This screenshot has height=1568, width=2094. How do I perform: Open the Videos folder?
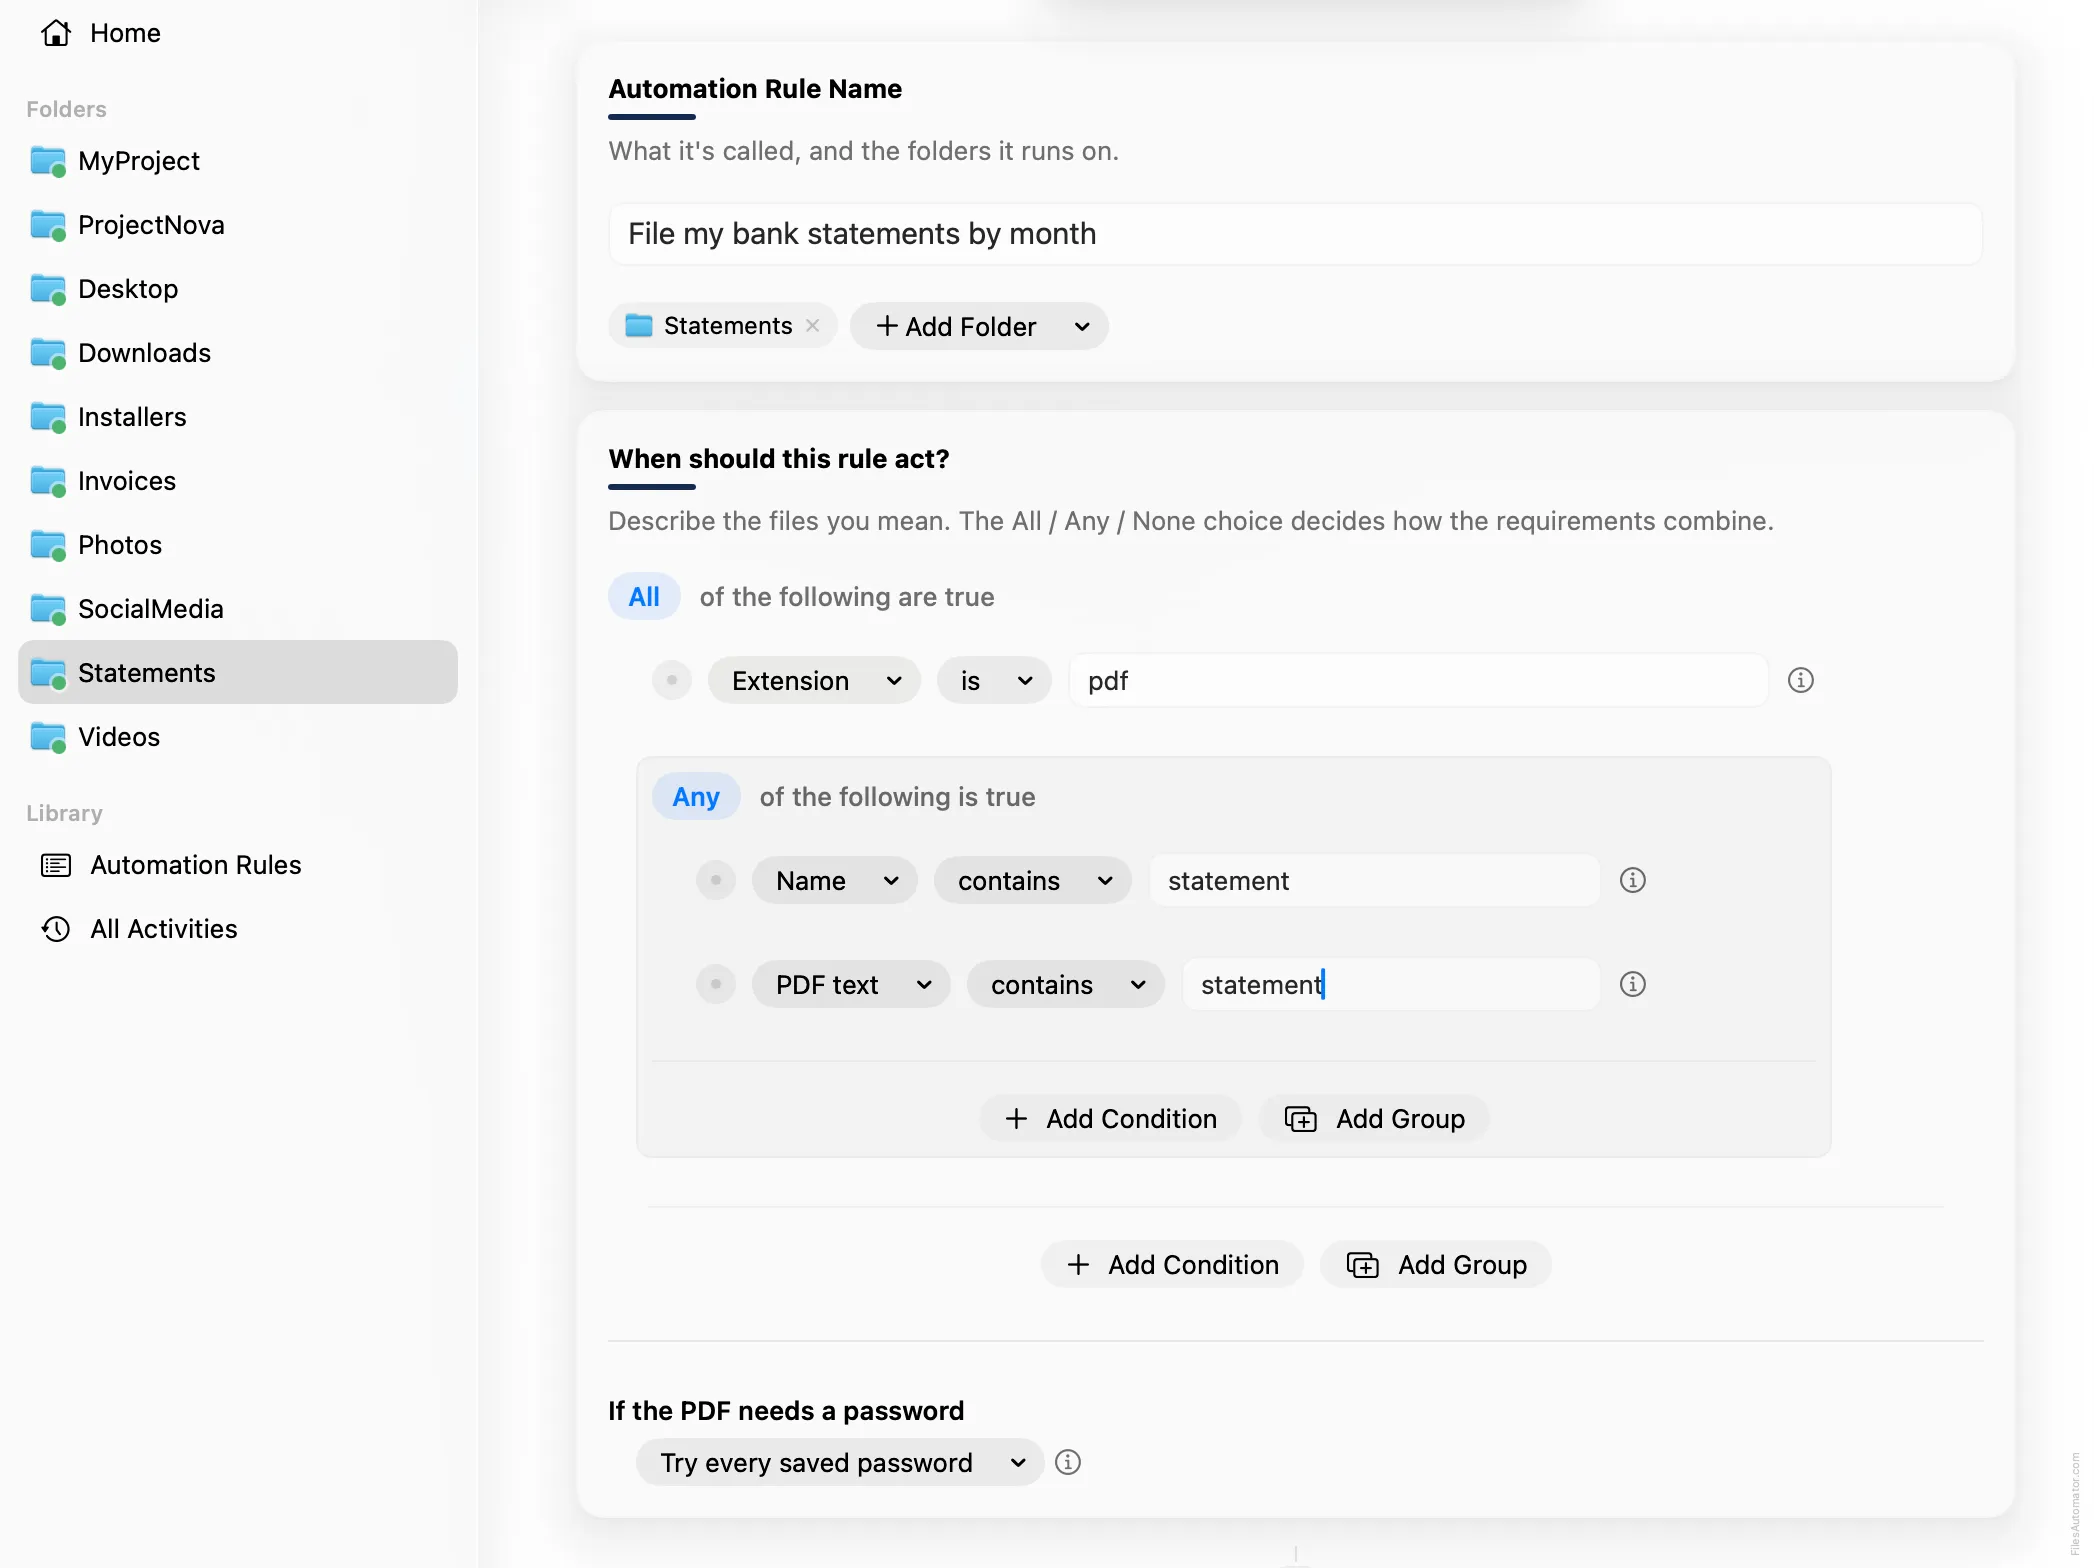coord(238,737)
